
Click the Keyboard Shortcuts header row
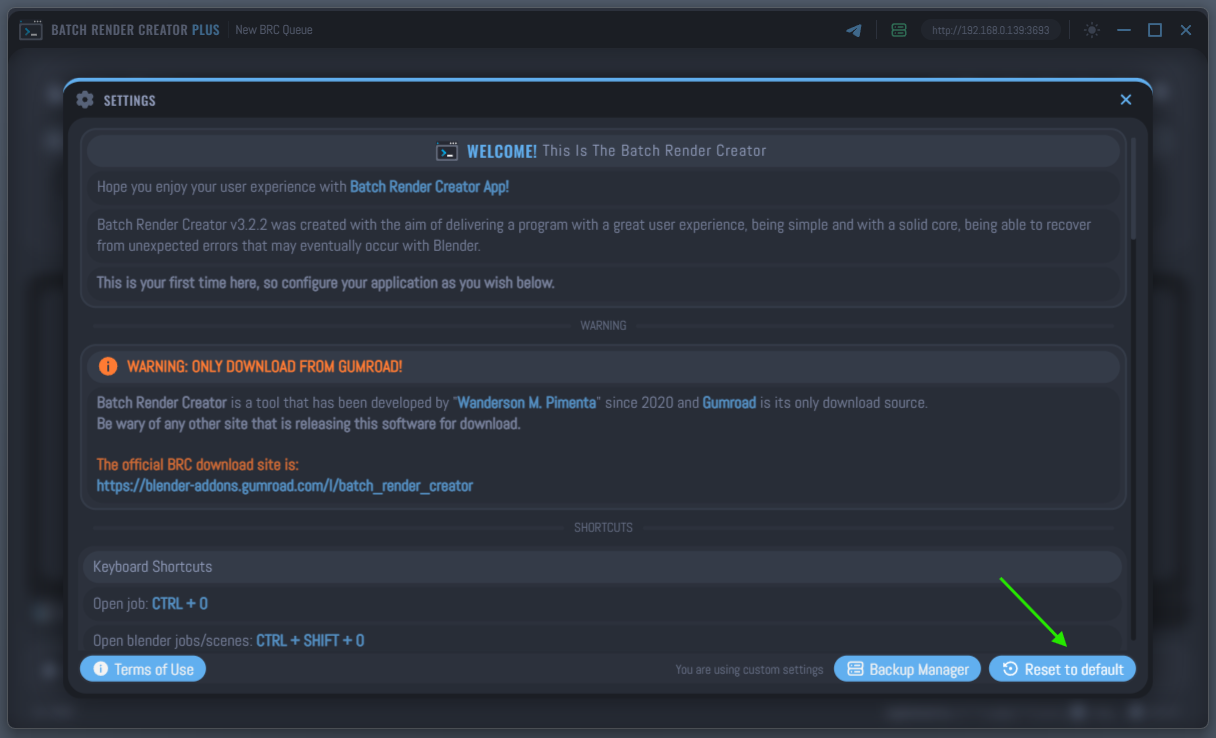pyautogui.click(x=602, y=567)
